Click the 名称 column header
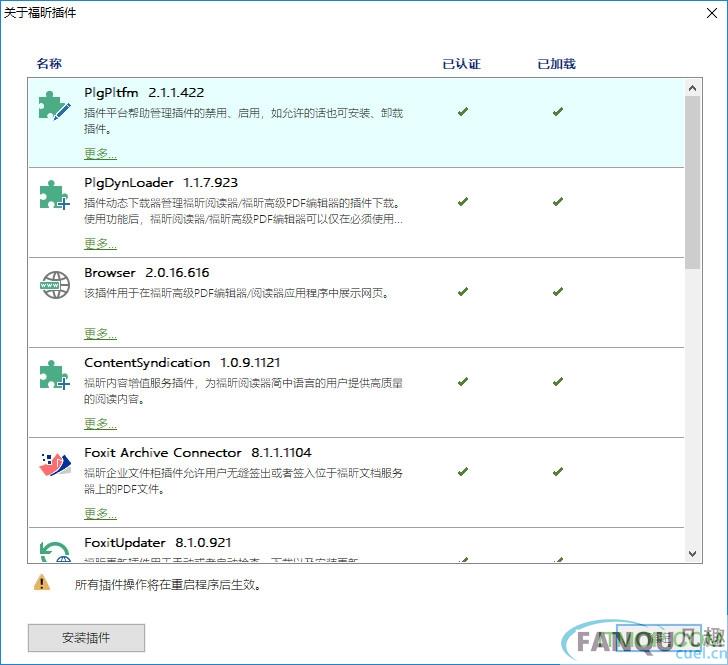 [49, 64]
